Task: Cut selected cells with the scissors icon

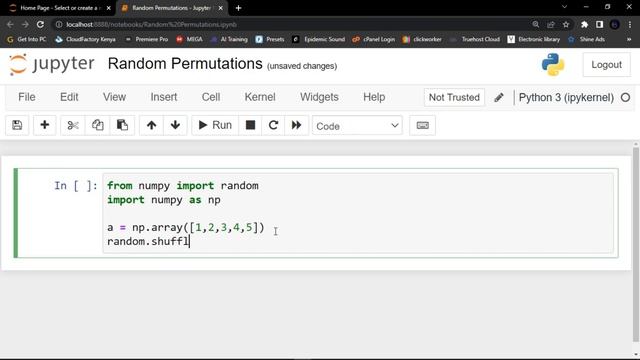Action: tap(73, 125)
